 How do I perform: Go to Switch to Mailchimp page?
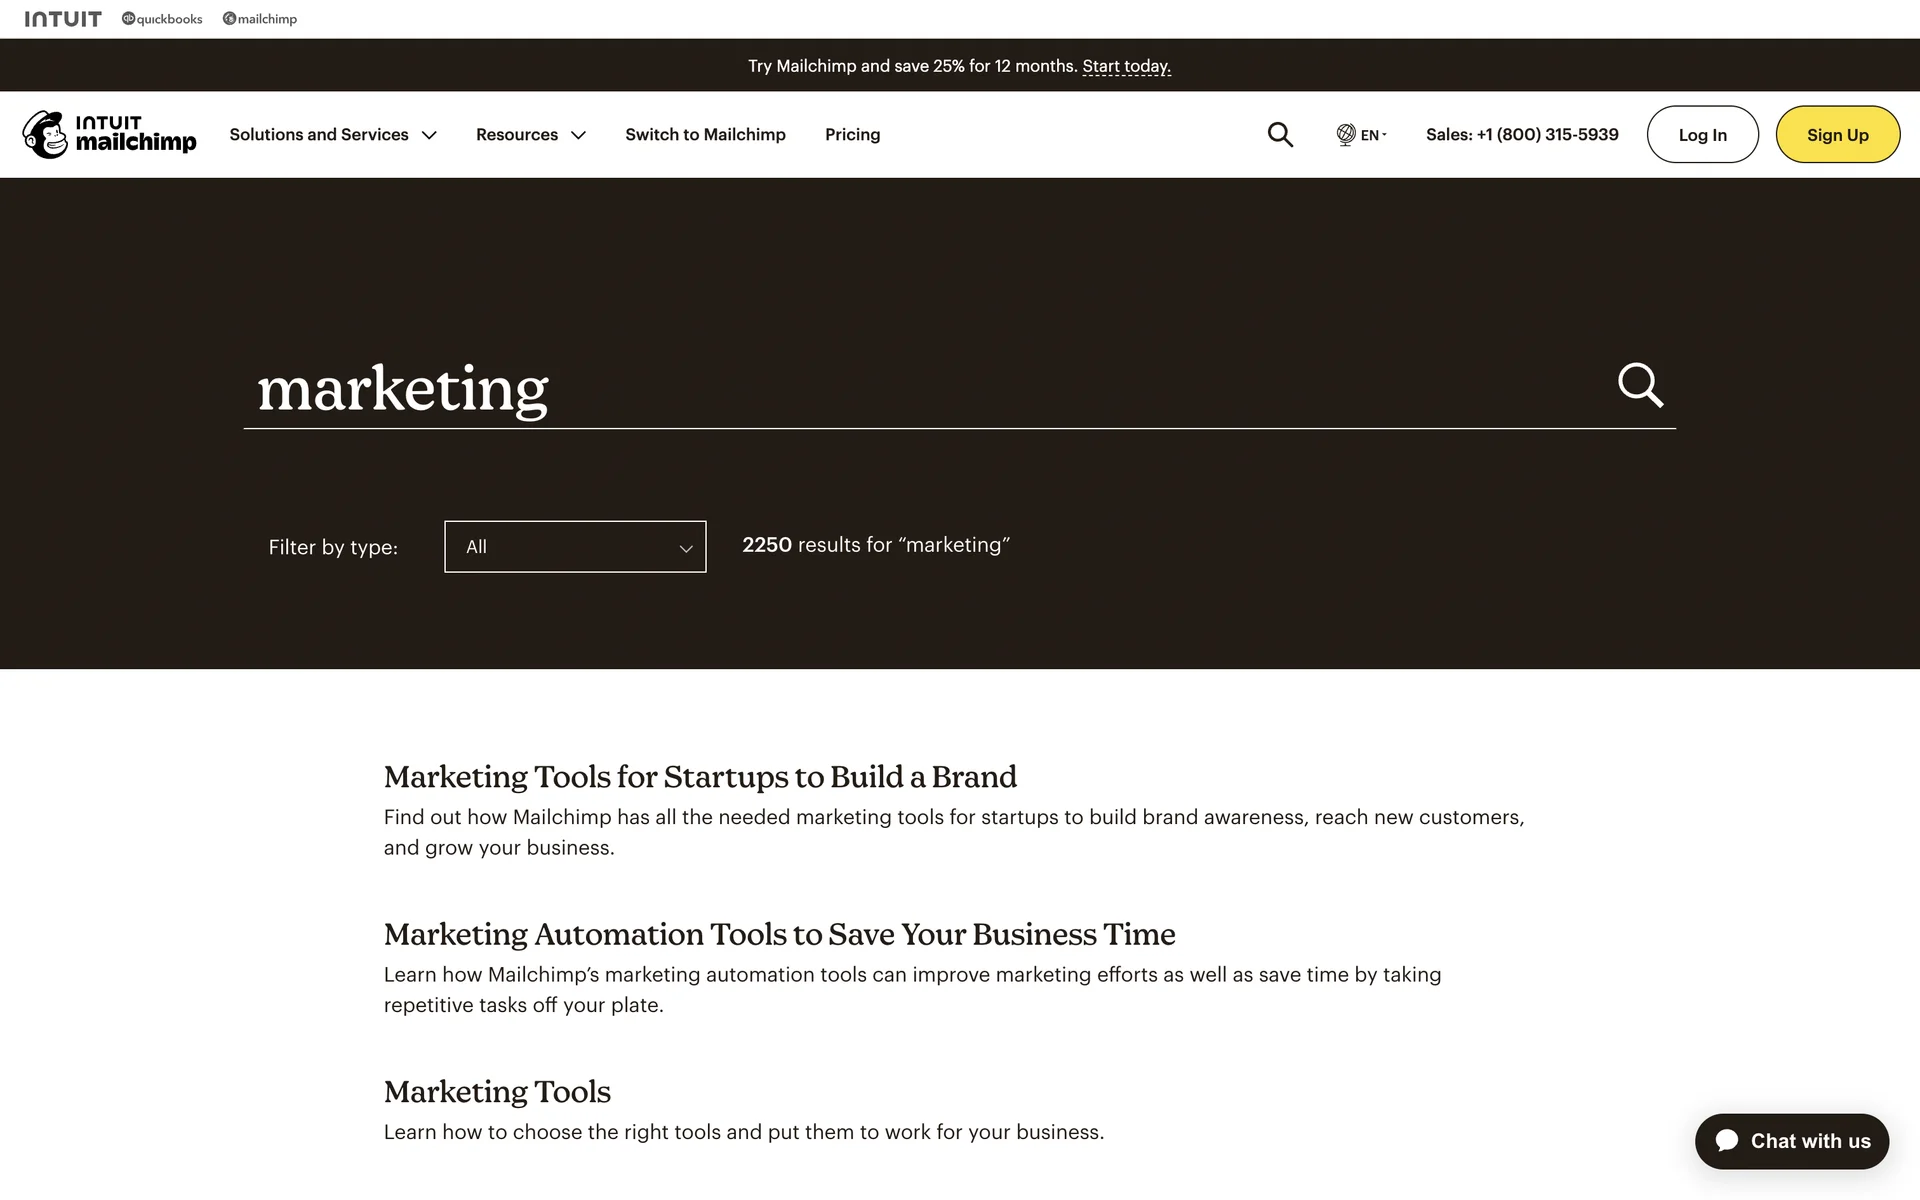pyautogui.click(x=705, y=134)
